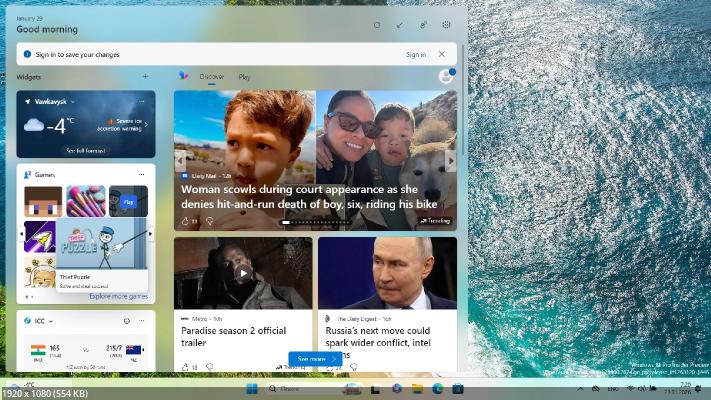
Task: Click the See more button
Action: pos(315,358)
